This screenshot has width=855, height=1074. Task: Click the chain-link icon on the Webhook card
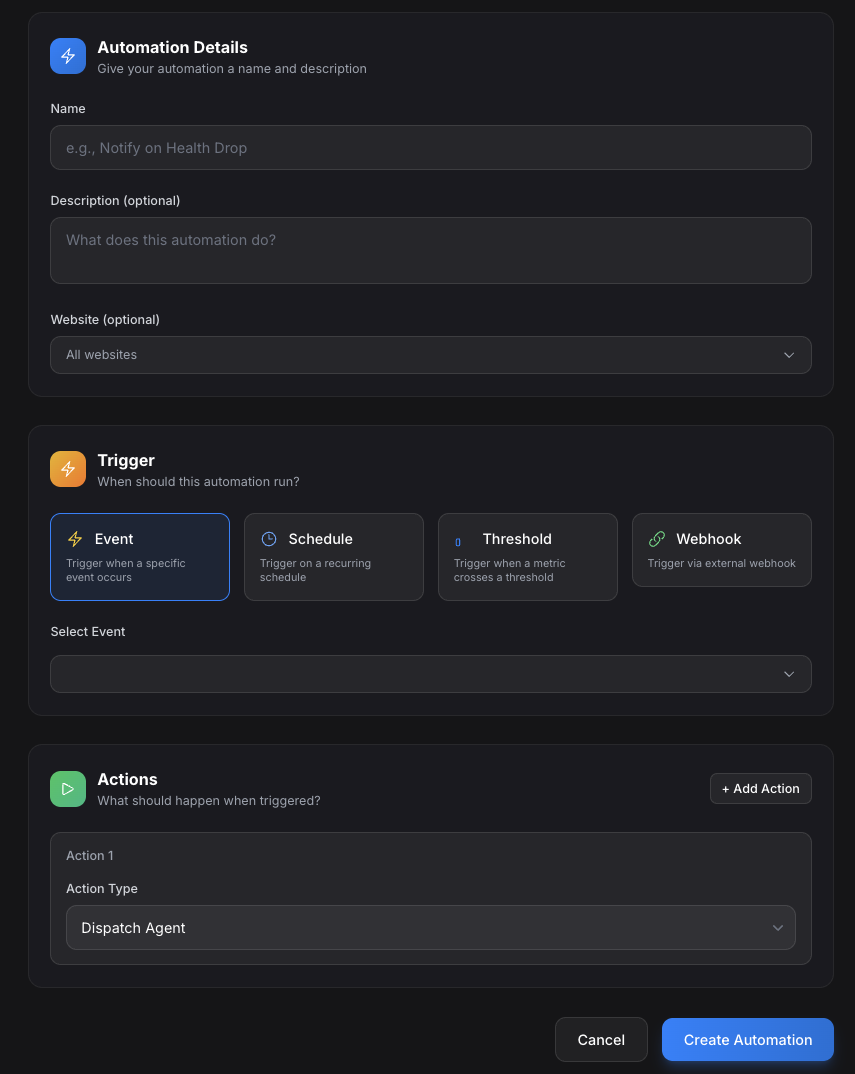[x=656, y=538]
